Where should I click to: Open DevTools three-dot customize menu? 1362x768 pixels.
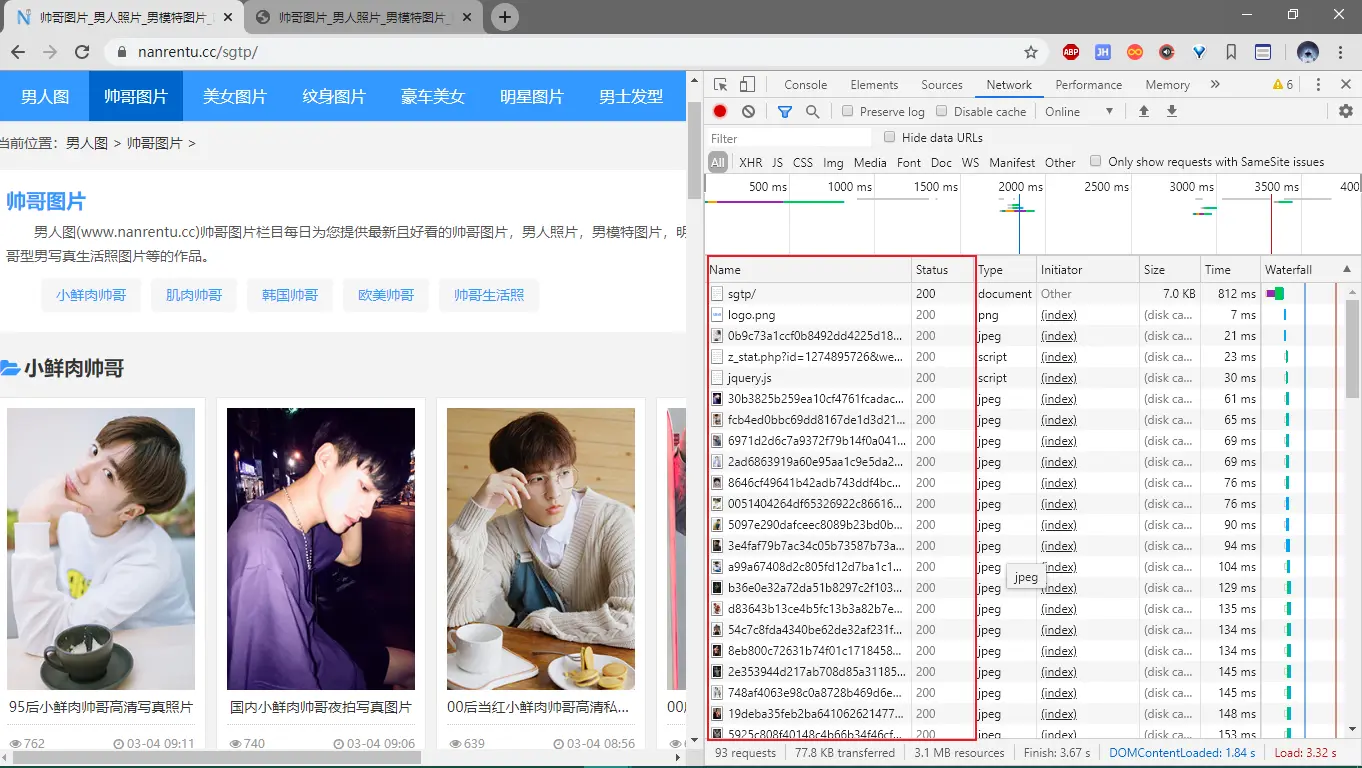[1318, 85]
